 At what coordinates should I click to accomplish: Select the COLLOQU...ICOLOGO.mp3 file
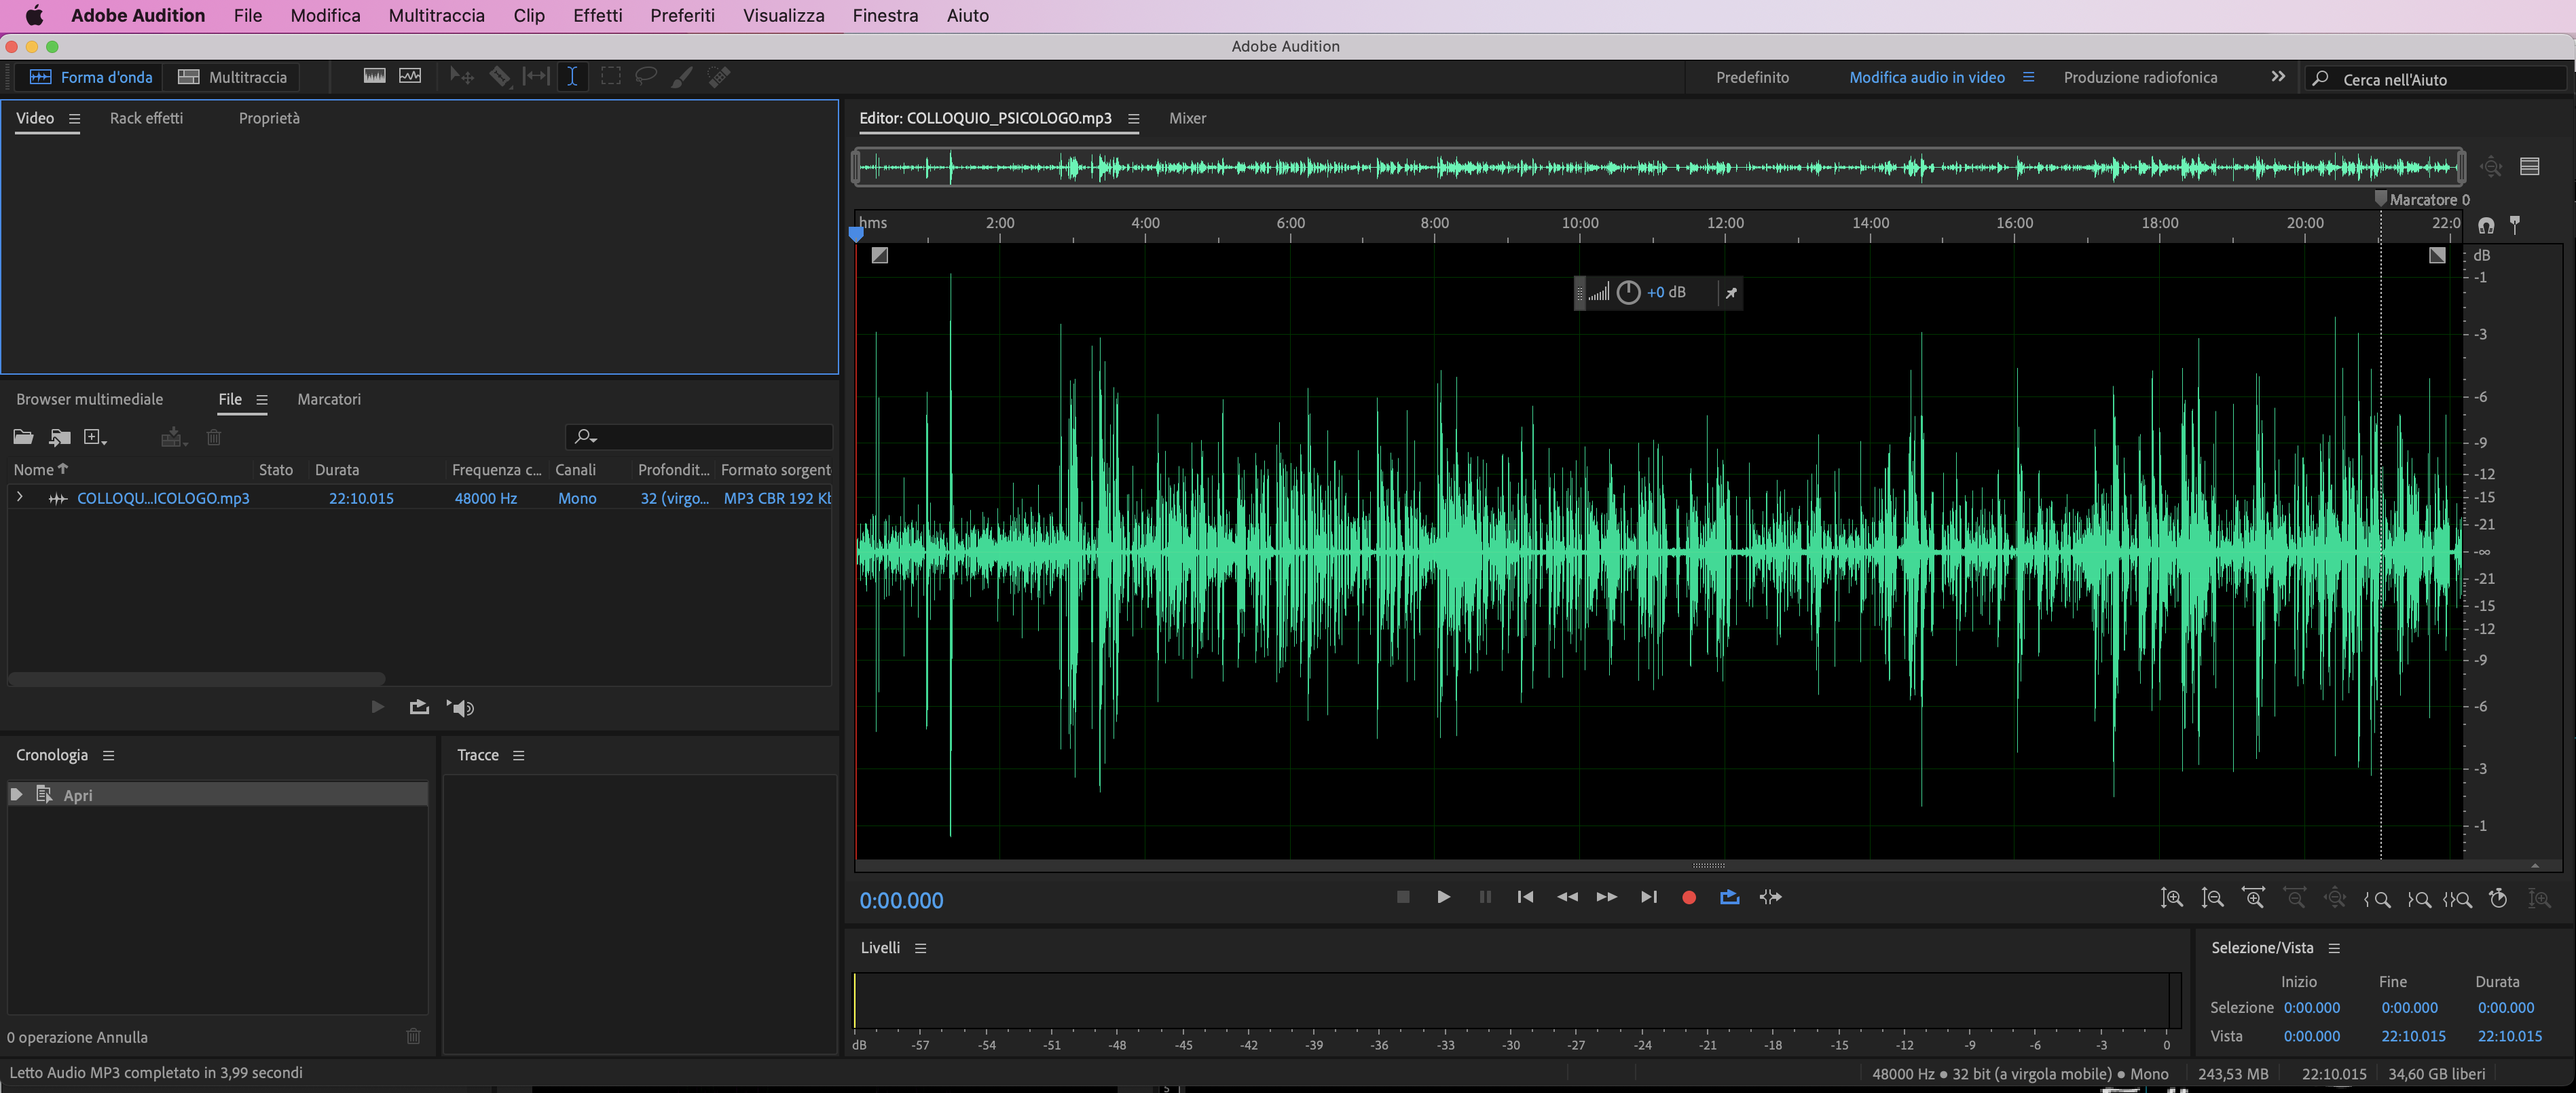pos(163,498)
